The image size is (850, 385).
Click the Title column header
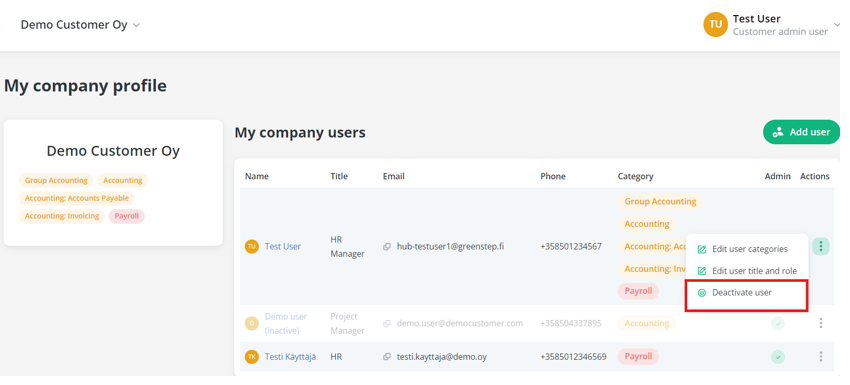pyautogui.click(x=339, y=176)
